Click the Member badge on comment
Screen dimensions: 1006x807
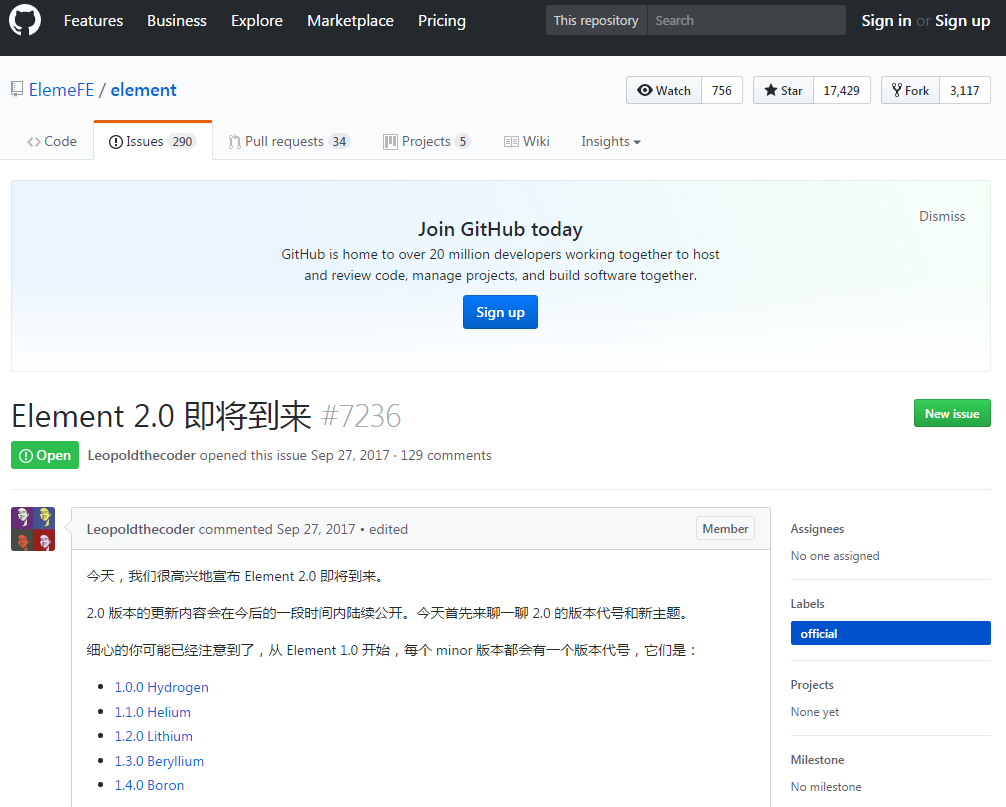pos(726,529)
